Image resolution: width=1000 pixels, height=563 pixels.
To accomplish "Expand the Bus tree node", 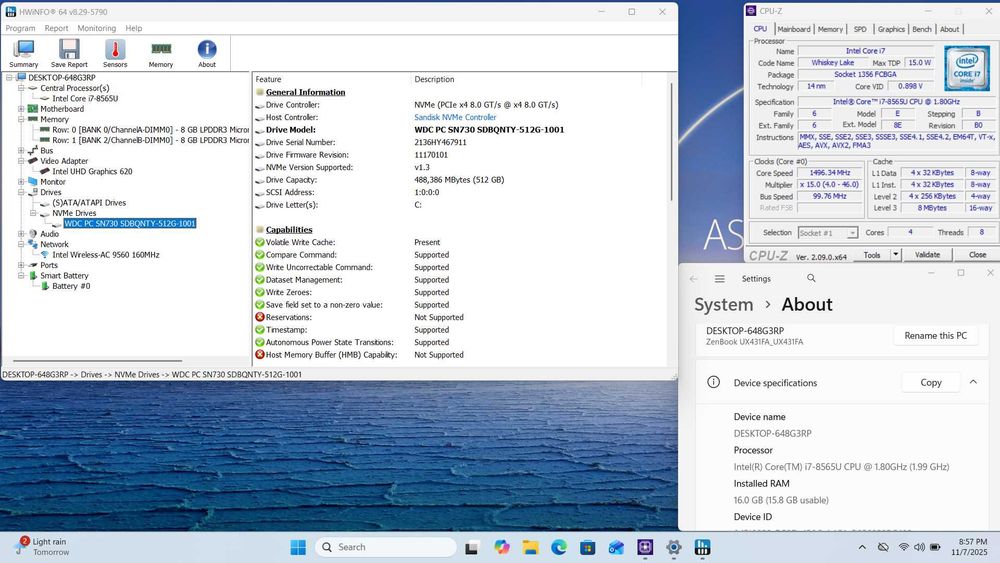I will click(x=21, y=150).
